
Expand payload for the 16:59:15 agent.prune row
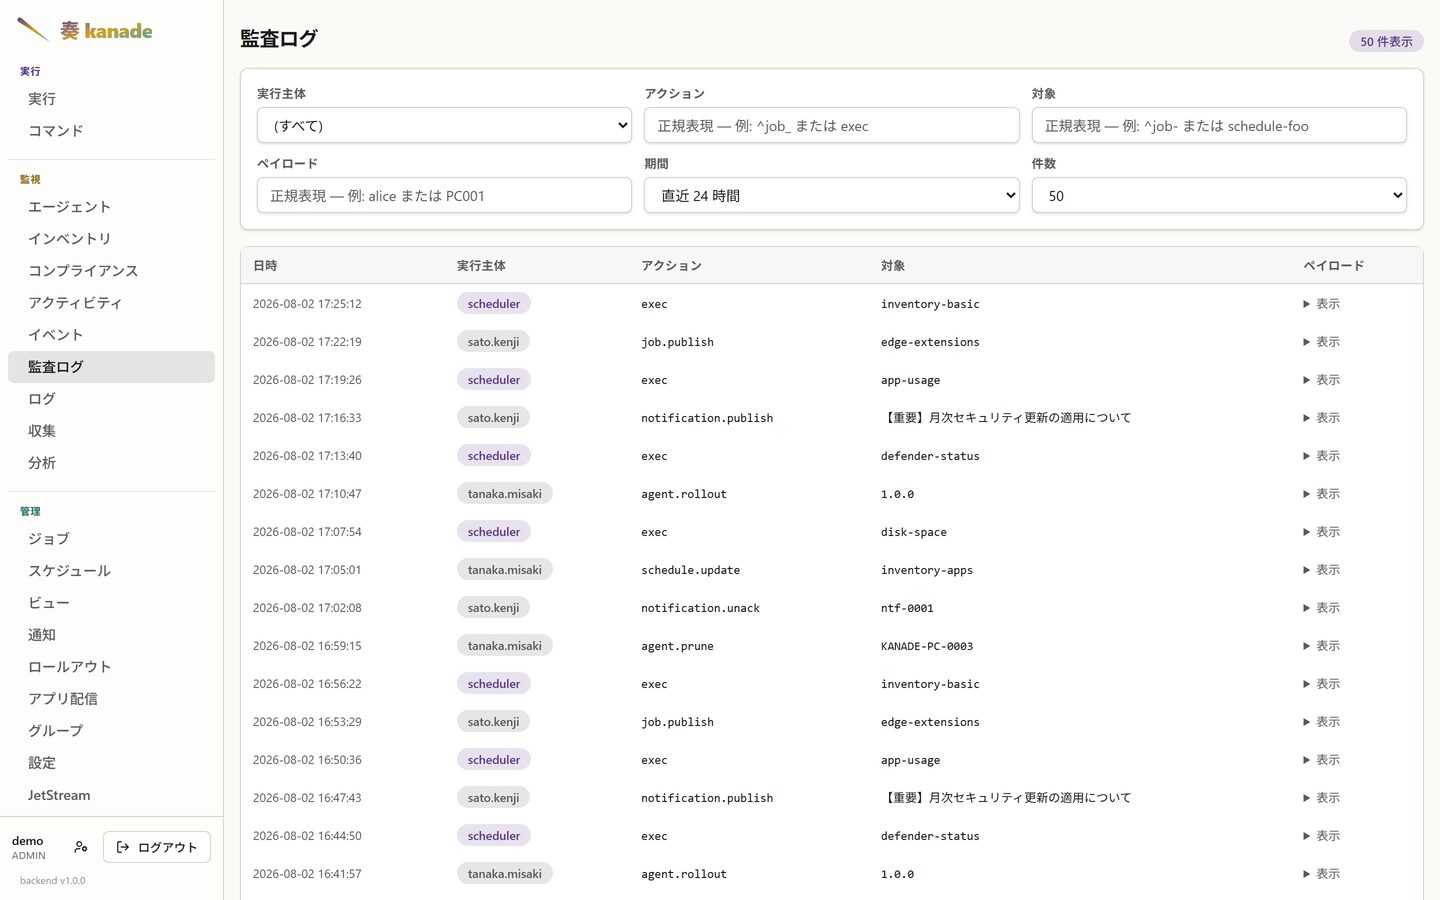(x=1321, y=646)
